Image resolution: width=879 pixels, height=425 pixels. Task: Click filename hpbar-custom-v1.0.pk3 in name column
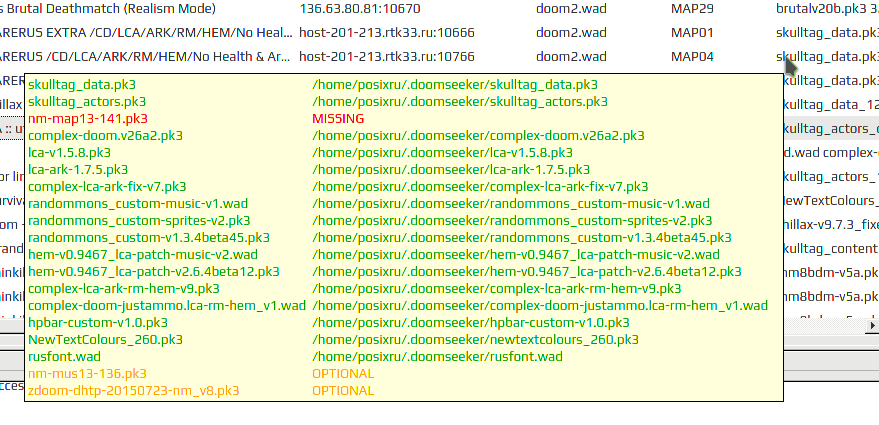click(98, 322)
